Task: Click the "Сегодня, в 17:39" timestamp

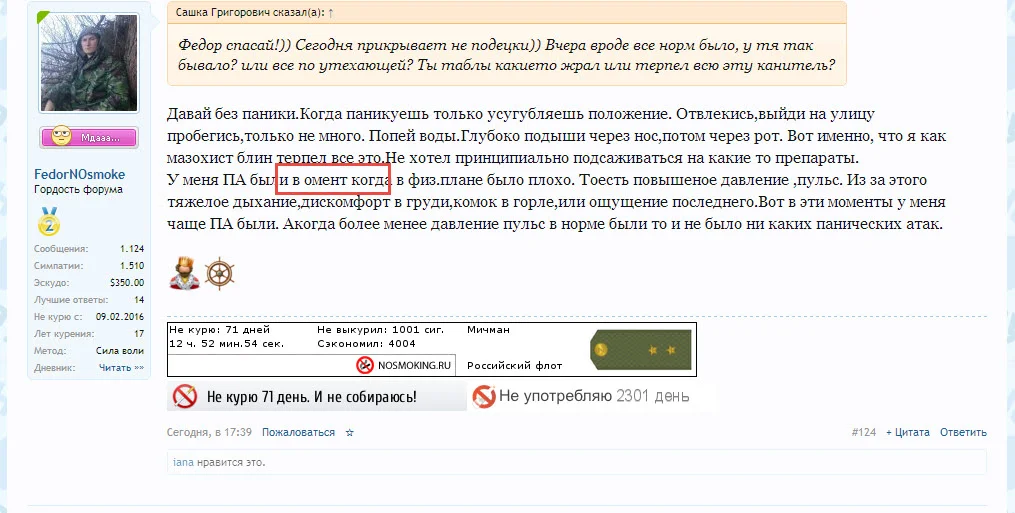Action: pyautogui.click(x=209, y=432)
